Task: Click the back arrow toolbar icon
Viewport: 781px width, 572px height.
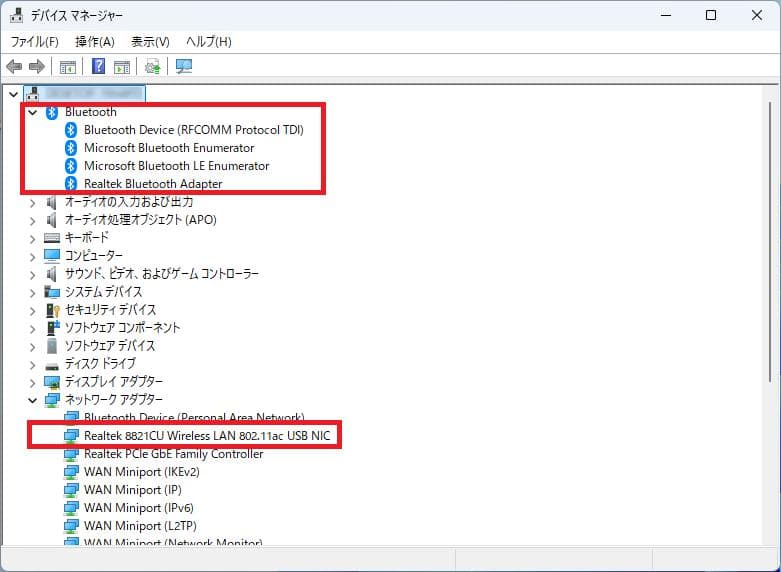Action: (14, 67)
